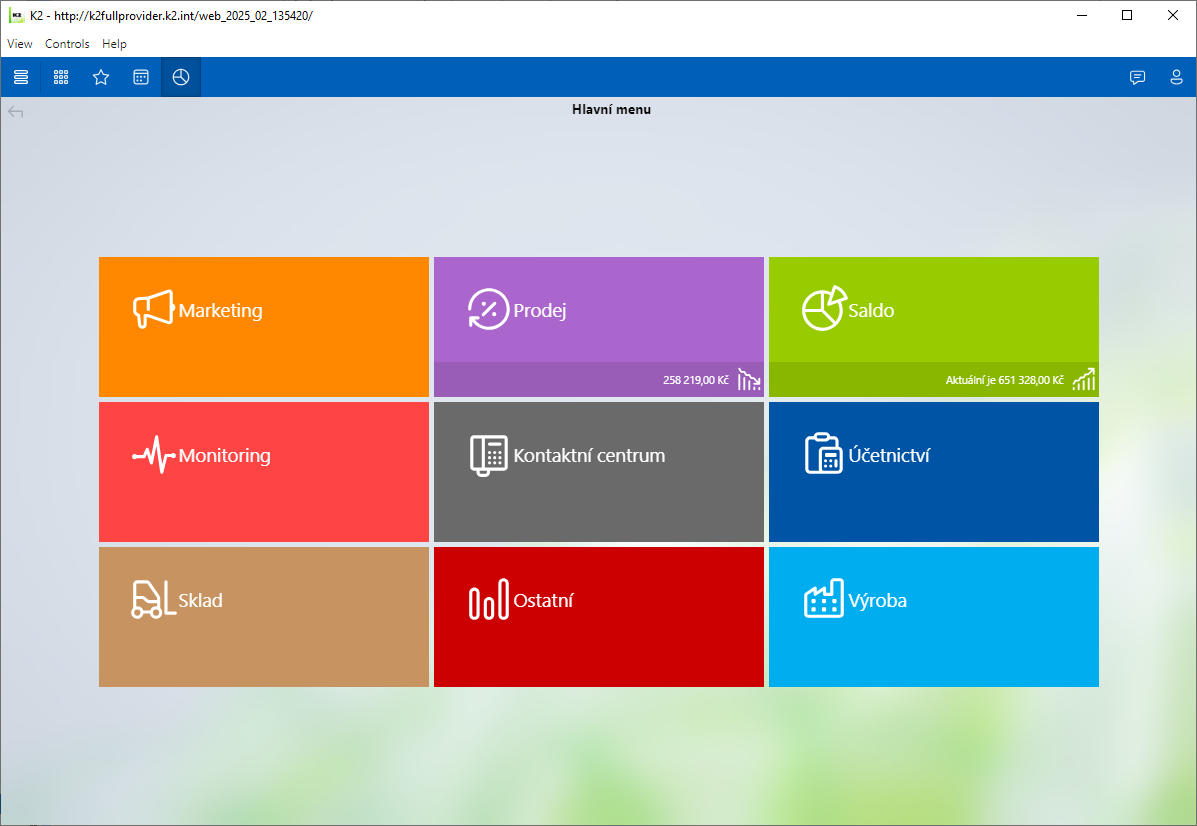Open the Monitoring tile label
The image size is (1197, 826).
coord(224,456)
